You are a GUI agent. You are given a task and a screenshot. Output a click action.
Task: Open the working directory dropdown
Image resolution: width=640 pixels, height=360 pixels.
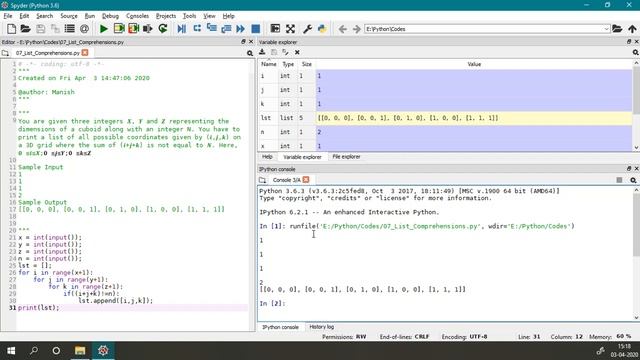606,29
